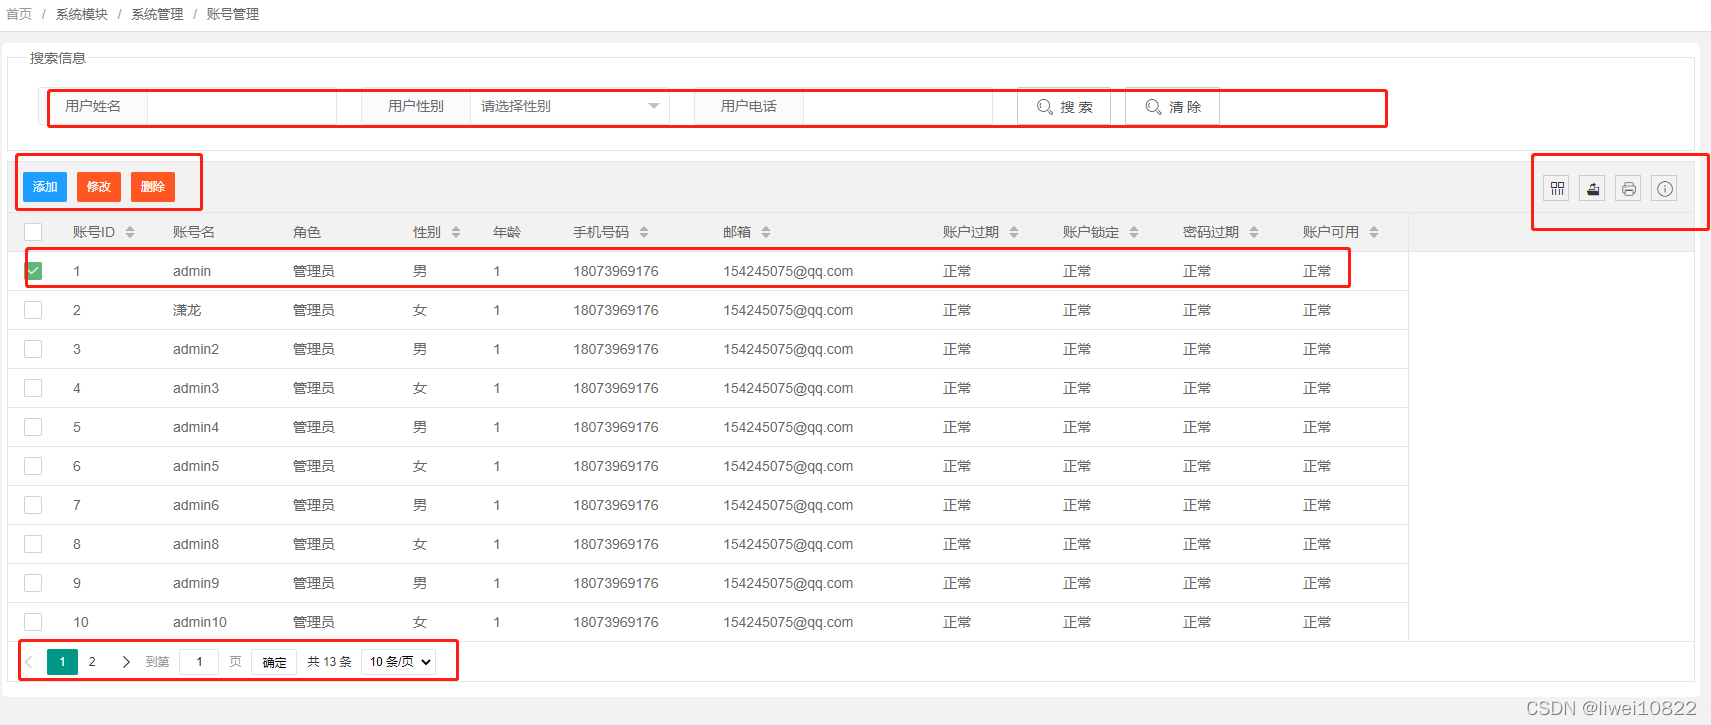This screenshot has width=1711, height=725.
Task: Click the 确定 page jump button
Action: [x=274, y=662]
